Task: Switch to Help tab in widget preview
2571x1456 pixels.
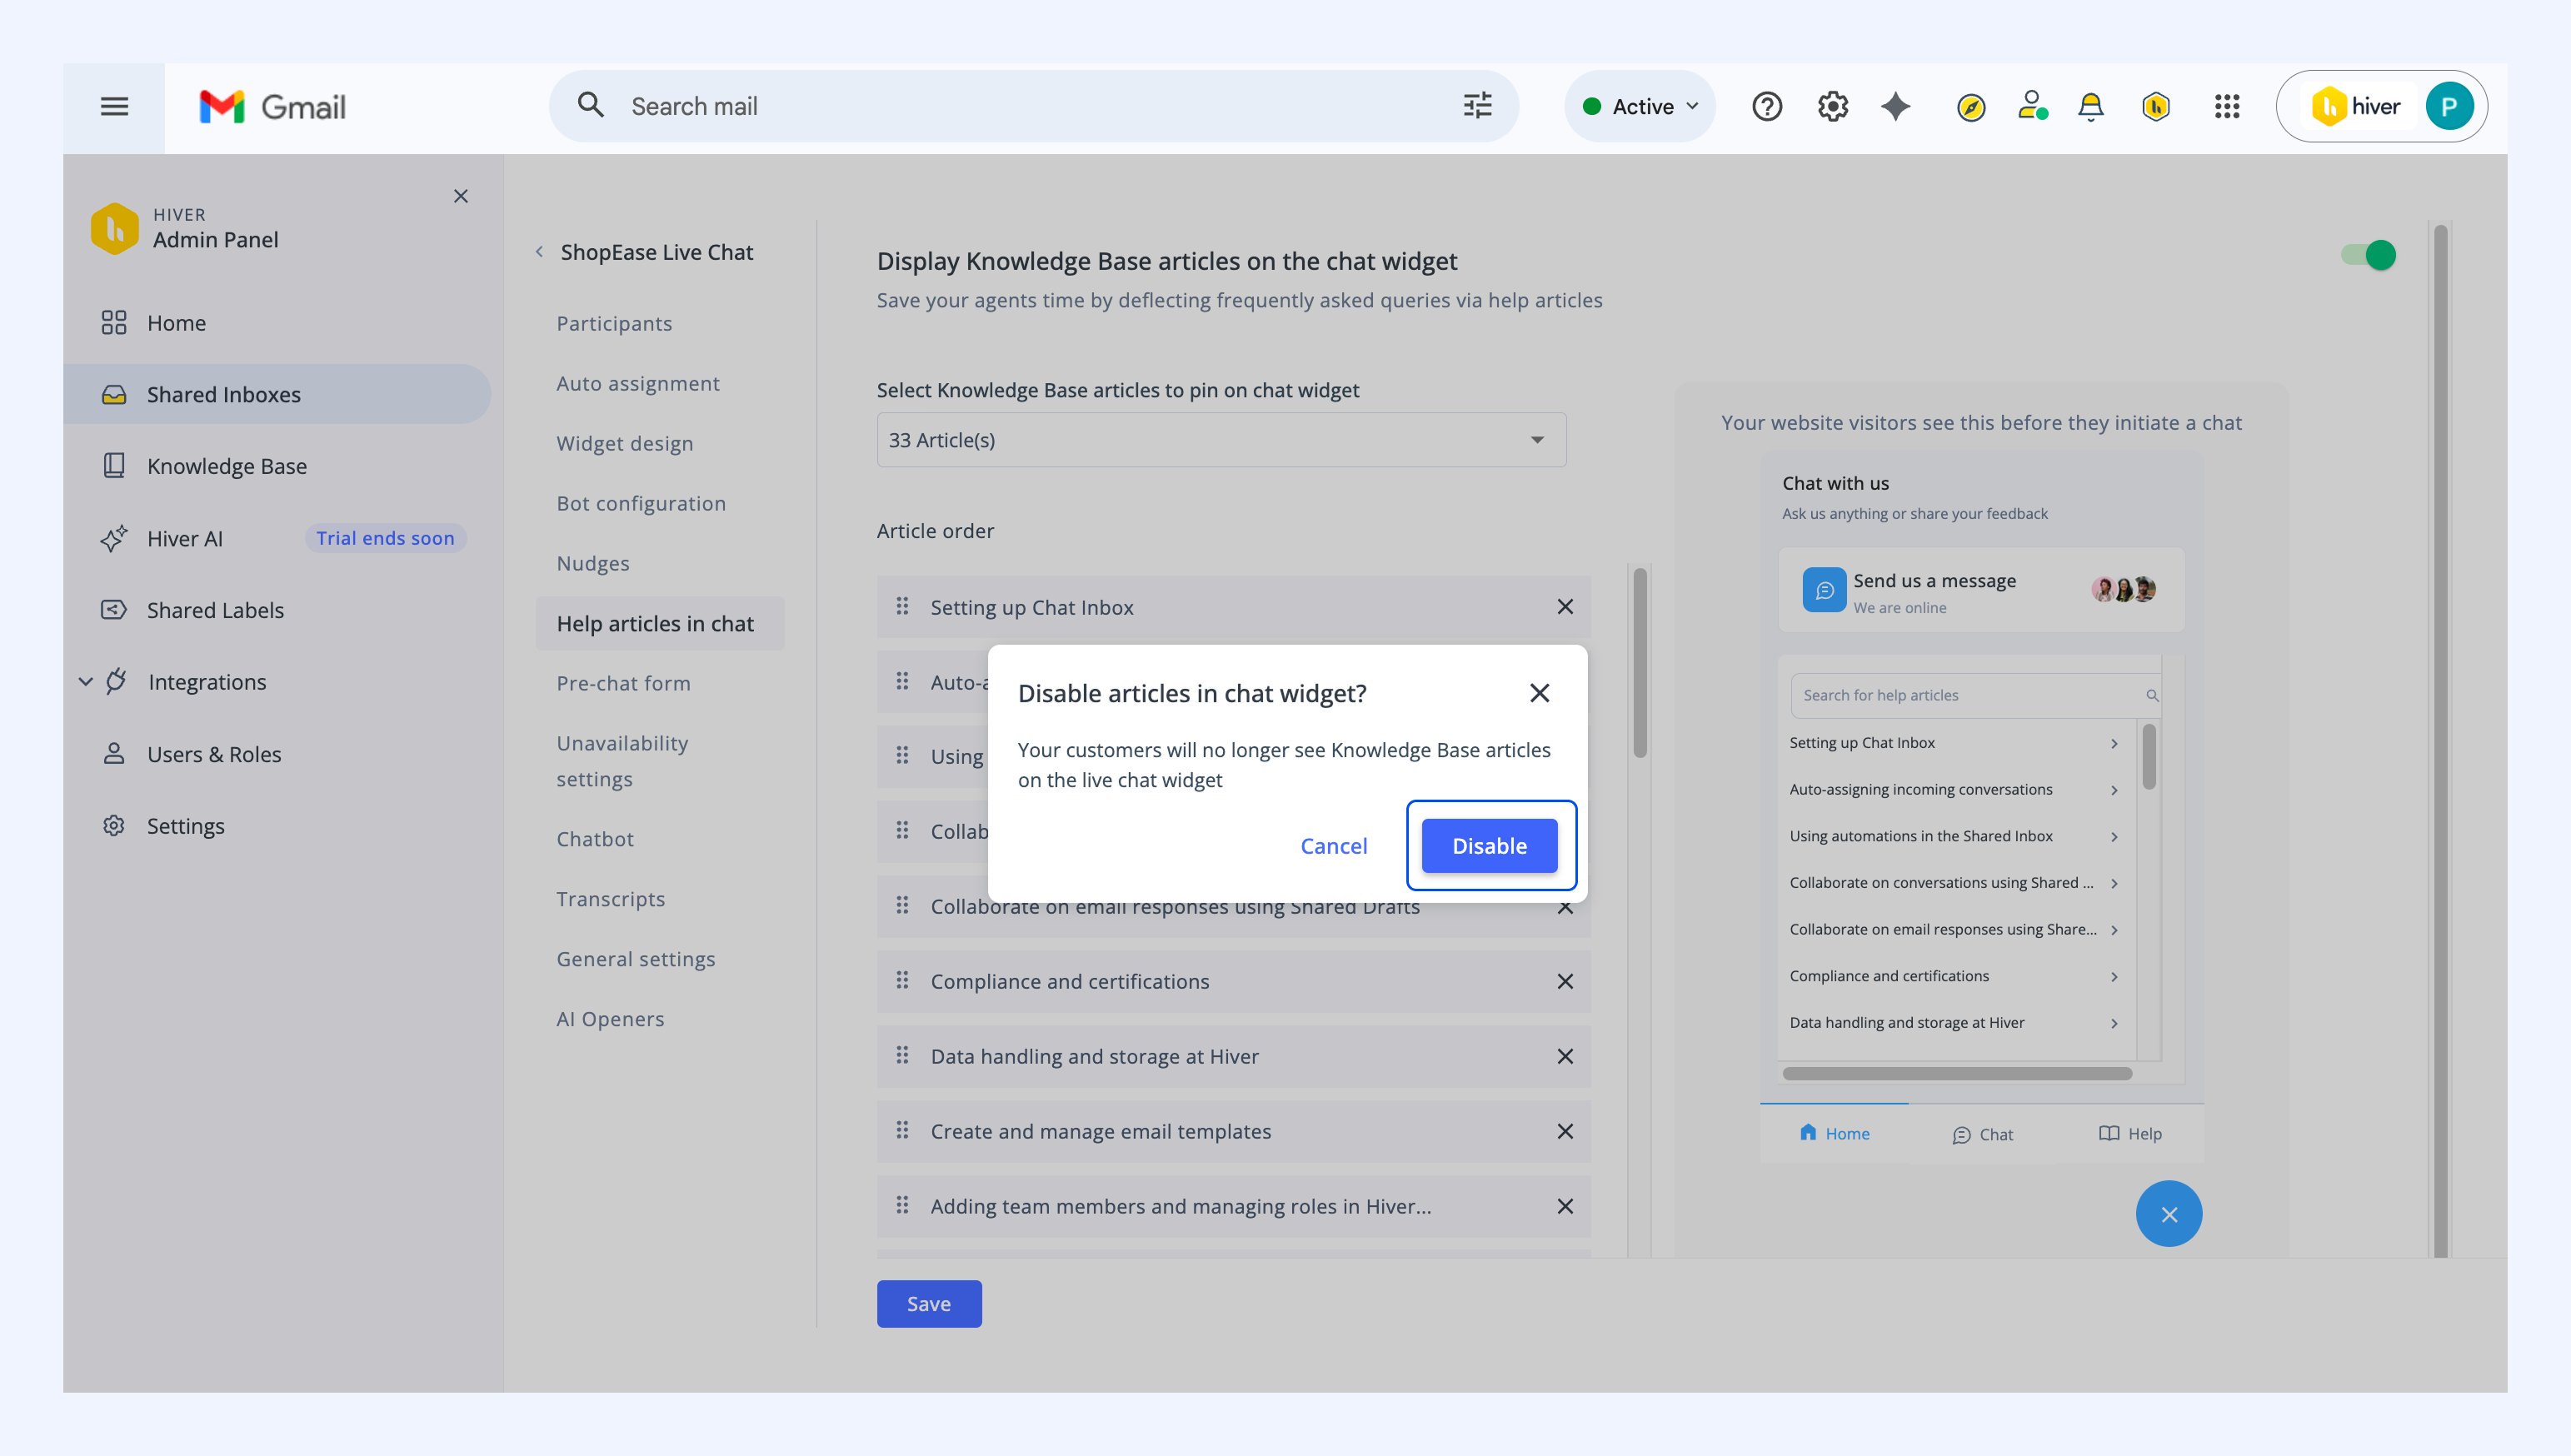Action: click(2130, 1134)
